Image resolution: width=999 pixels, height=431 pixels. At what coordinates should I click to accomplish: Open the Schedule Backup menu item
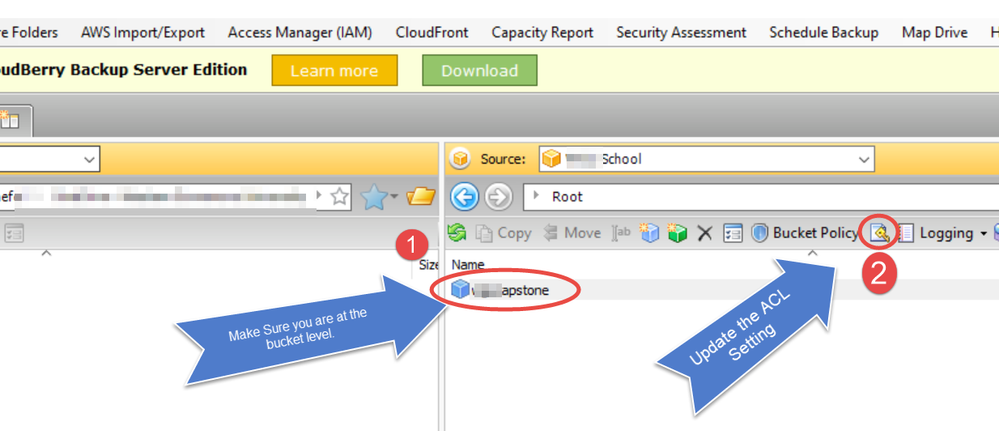click(824, 33)
